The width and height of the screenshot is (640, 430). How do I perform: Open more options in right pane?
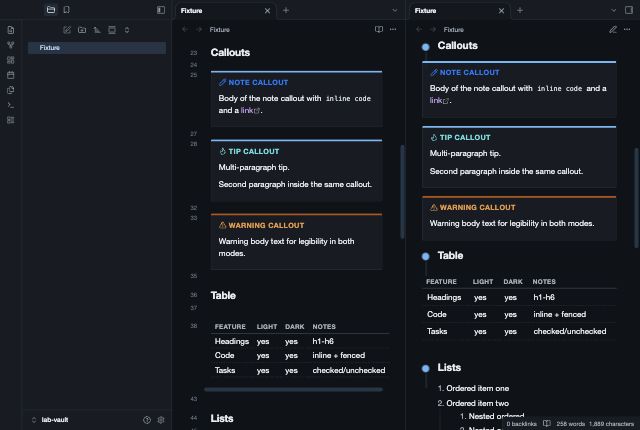pyautogui.click(x=627, y=29)
